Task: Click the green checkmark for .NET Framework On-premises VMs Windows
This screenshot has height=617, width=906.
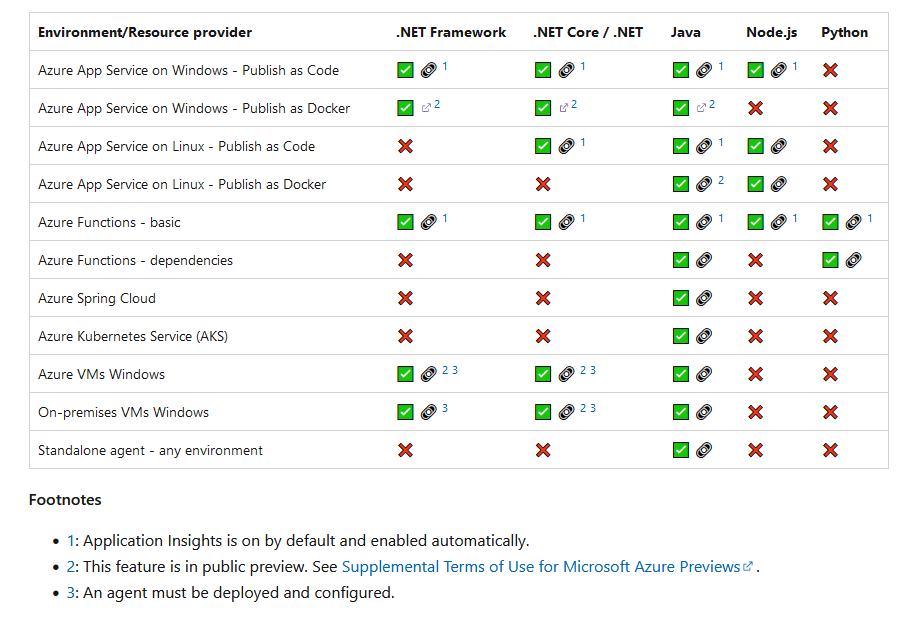Action: coord(406,412)
